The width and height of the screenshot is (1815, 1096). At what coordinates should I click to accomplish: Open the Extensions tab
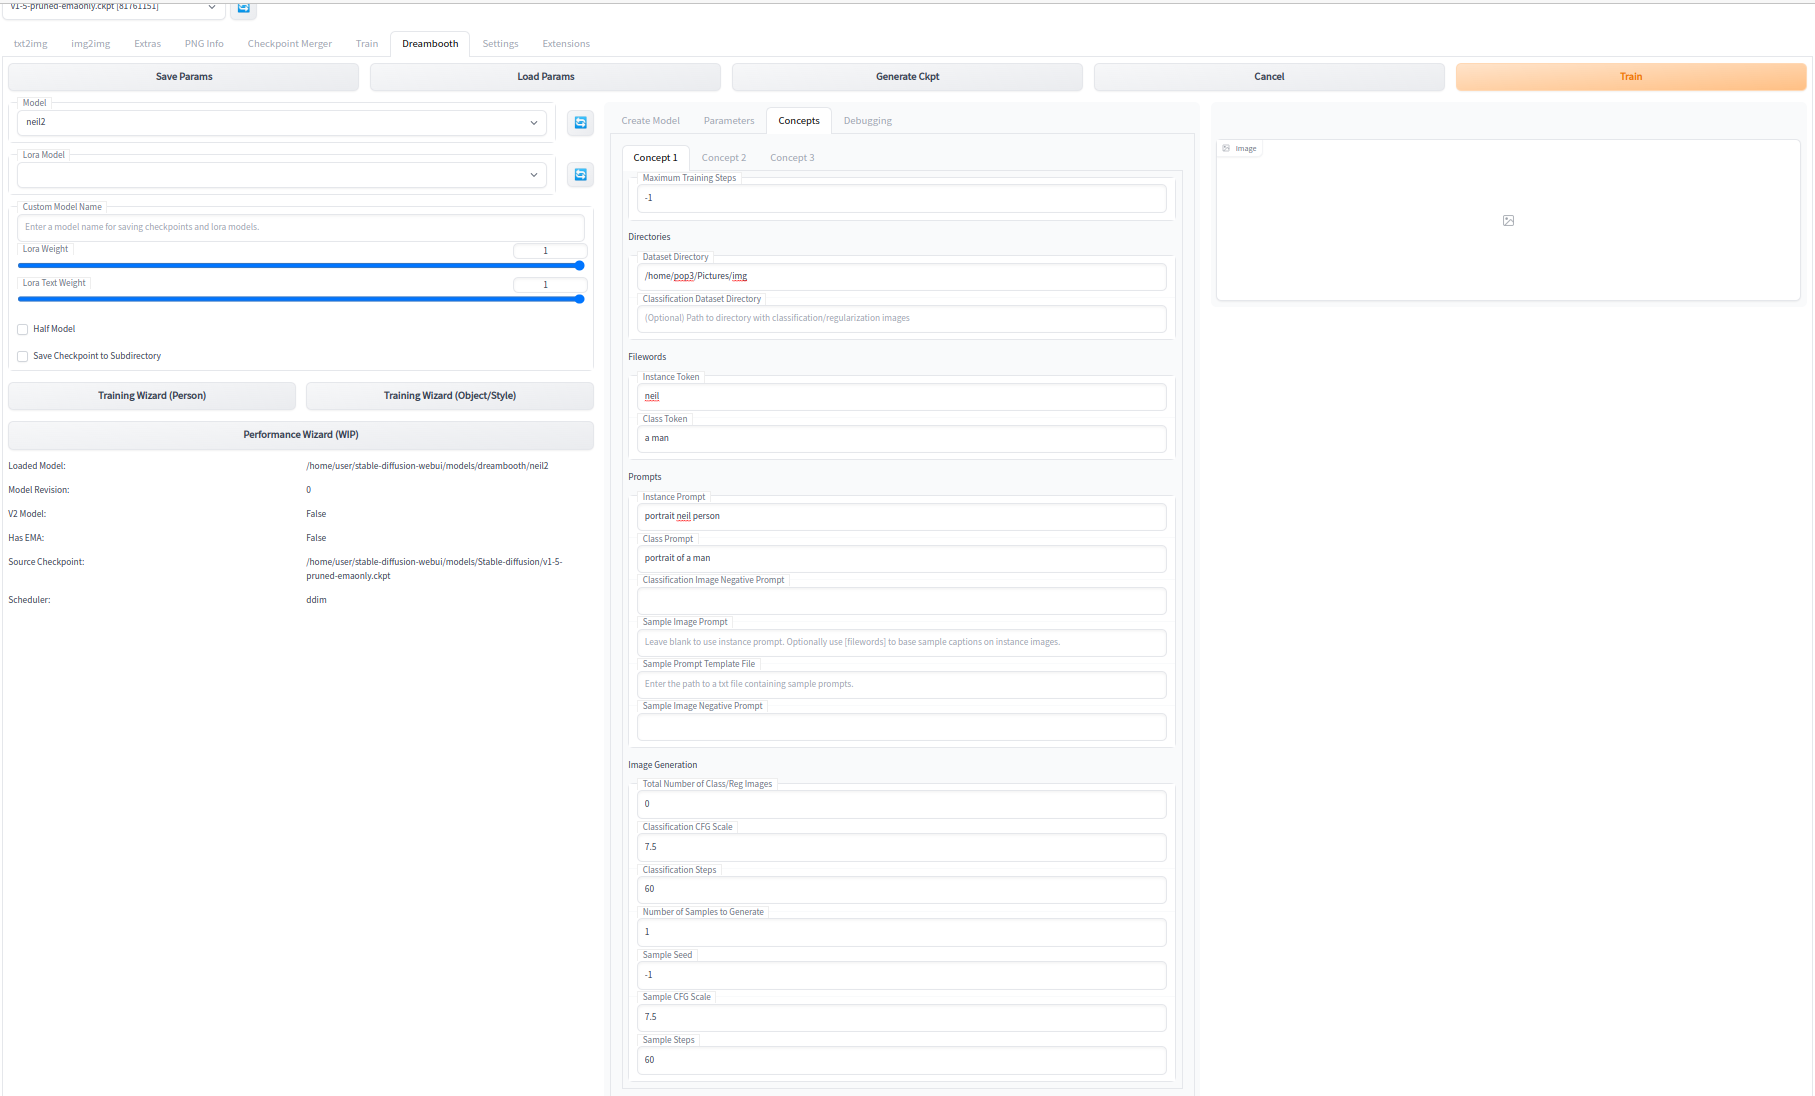(566, 44)
